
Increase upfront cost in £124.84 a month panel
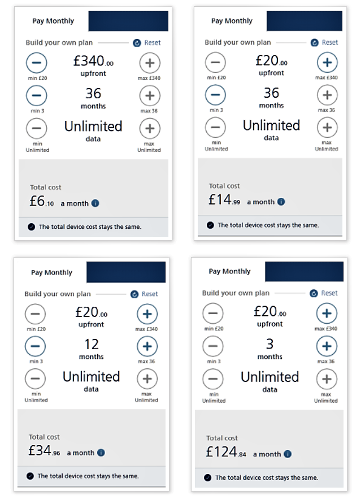327,313
